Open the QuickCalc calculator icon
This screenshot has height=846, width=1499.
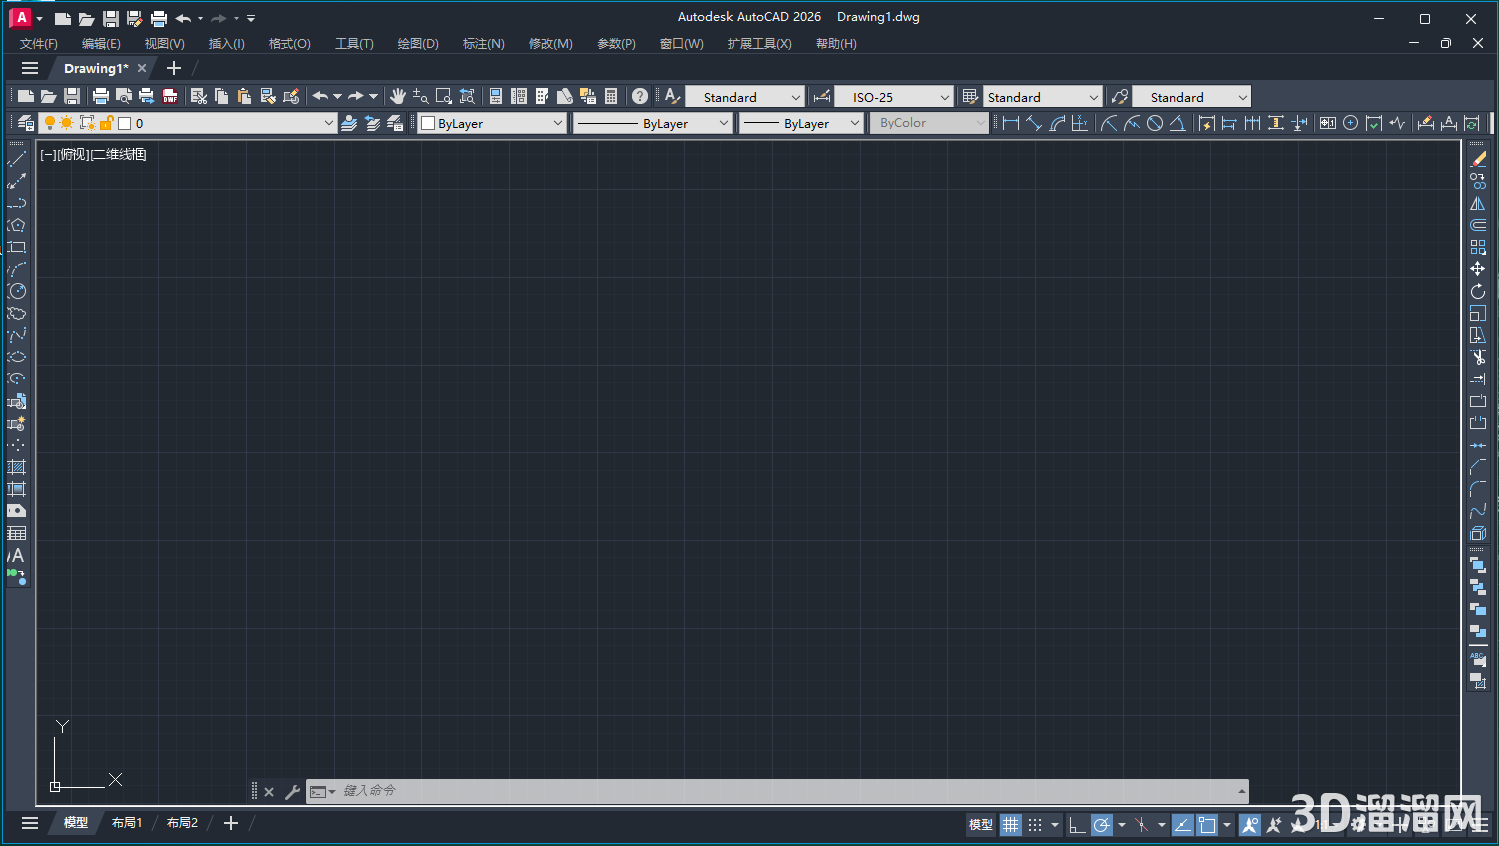[x=611, y=96]
